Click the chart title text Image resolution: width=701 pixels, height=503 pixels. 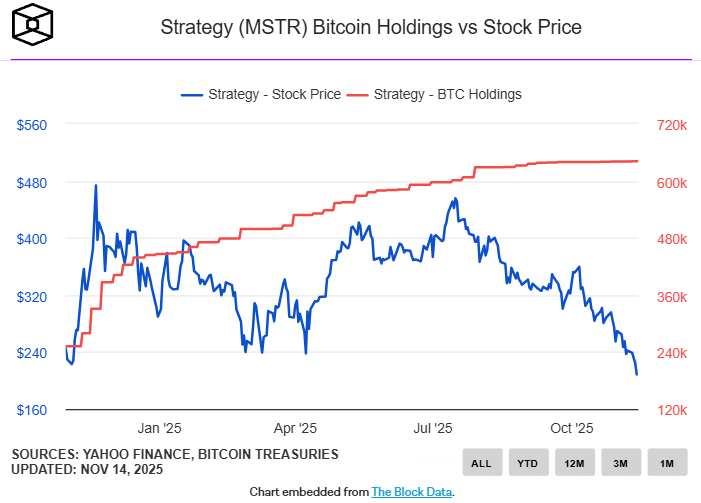[x=371, y=27]
